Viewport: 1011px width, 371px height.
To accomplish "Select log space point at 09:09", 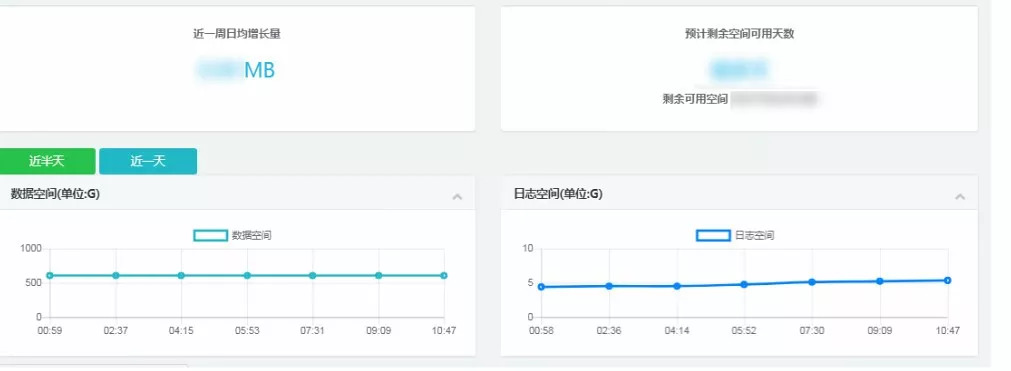I will point(879,281).
